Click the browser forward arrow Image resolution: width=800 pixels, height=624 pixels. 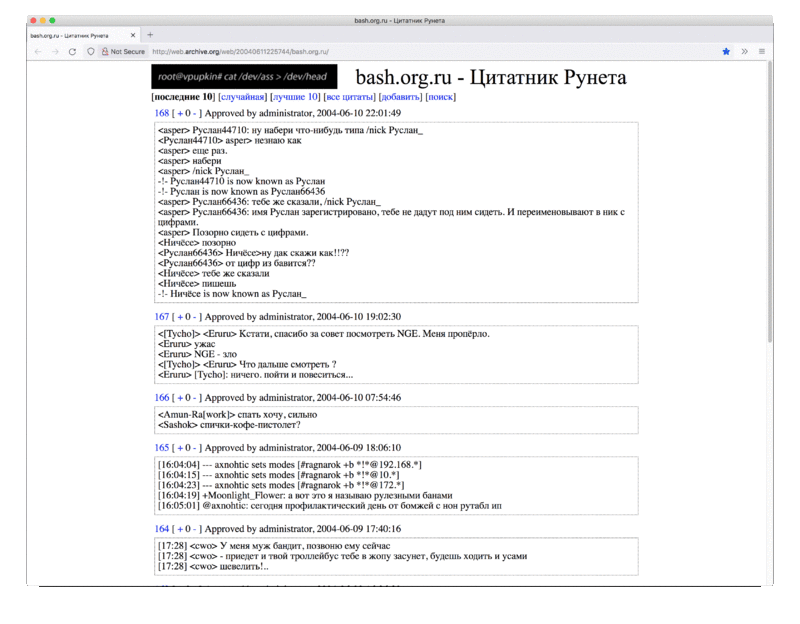[x=55, y=51]
